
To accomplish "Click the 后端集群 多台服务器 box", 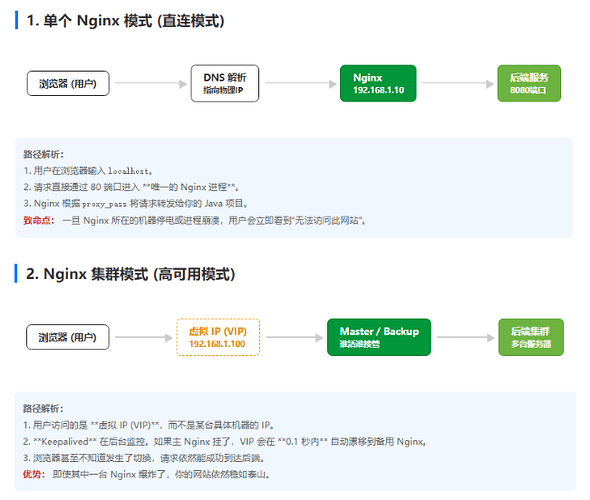I will pos(531,337).
